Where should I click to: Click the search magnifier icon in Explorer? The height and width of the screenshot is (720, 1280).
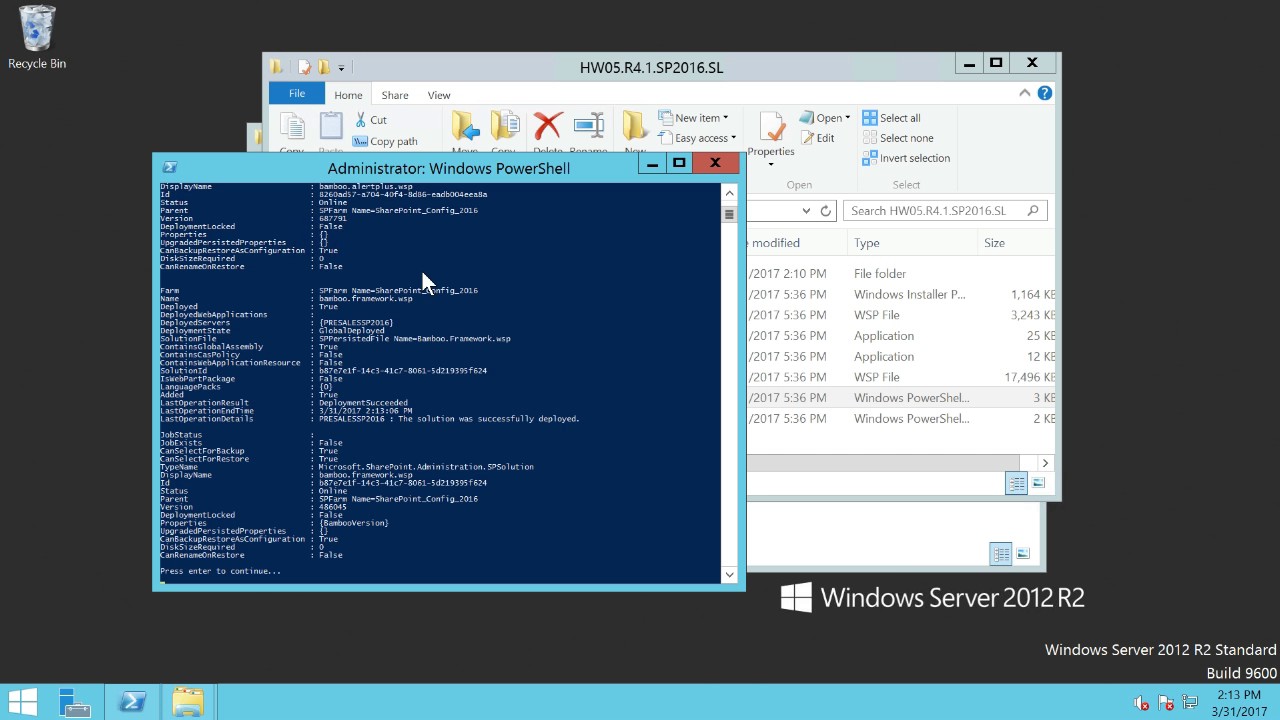1033,210
